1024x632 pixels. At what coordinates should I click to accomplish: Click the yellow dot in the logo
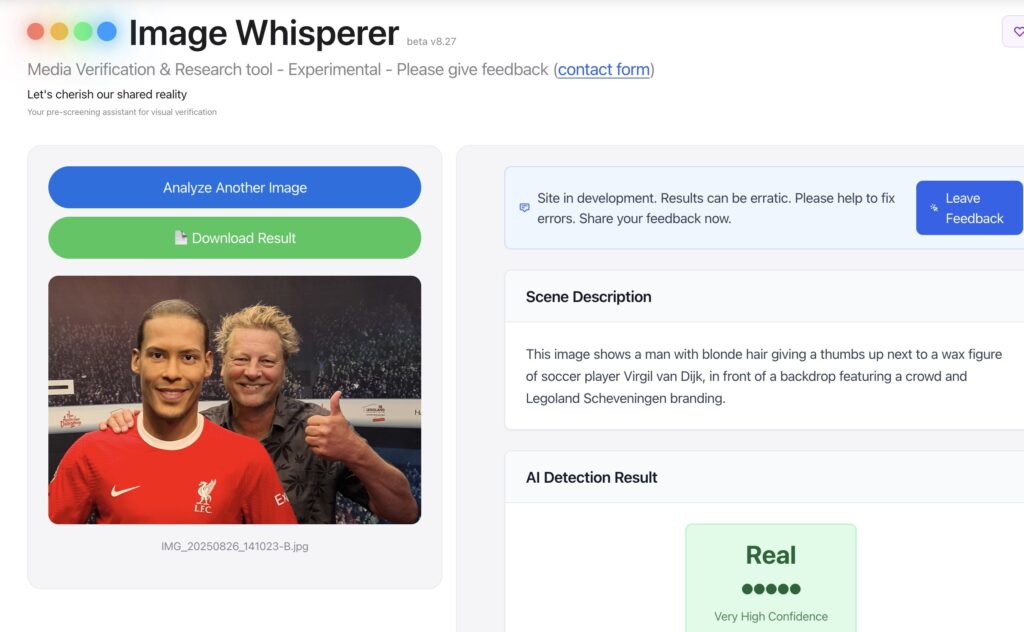click(x=59, y=31)
